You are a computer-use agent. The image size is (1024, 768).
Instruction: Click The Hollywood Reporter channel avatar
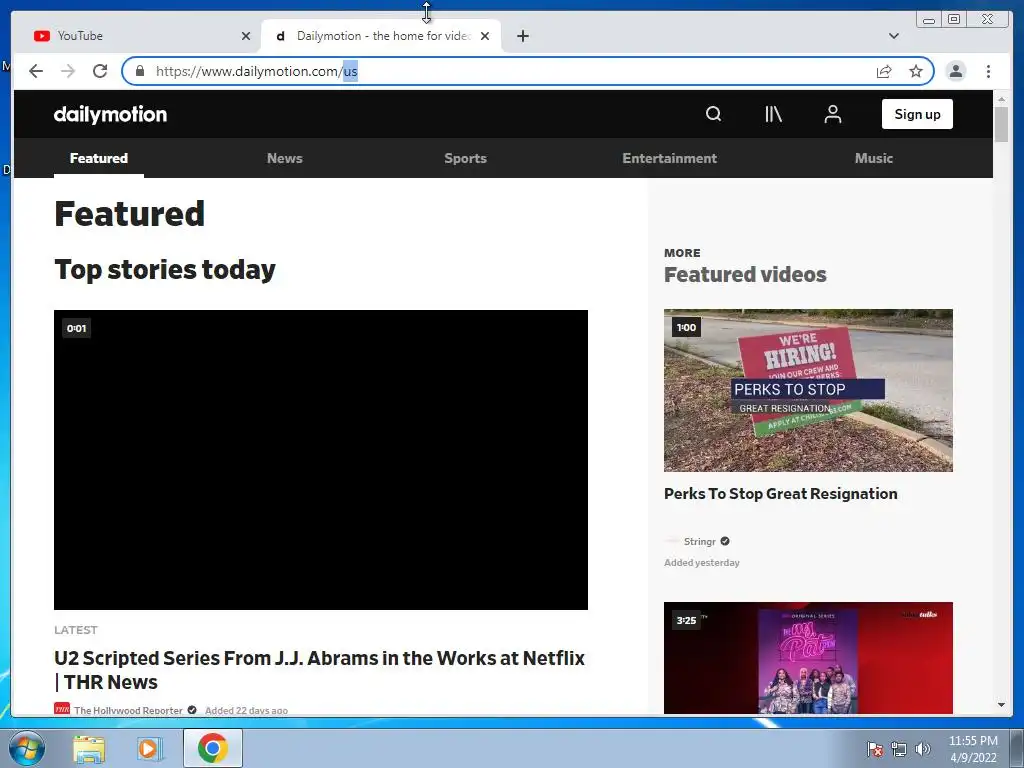click(x=62, y=709)
